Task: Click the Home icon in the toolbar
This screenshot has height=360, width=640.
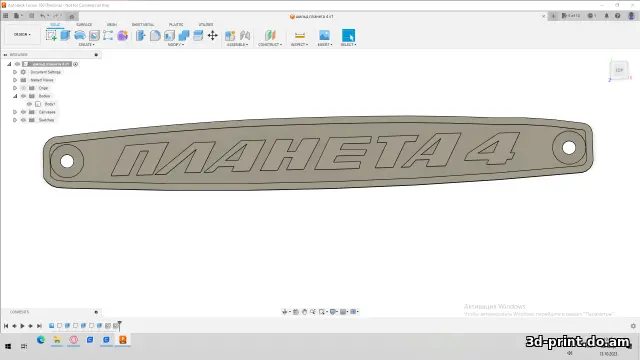Action: (71, 16)
